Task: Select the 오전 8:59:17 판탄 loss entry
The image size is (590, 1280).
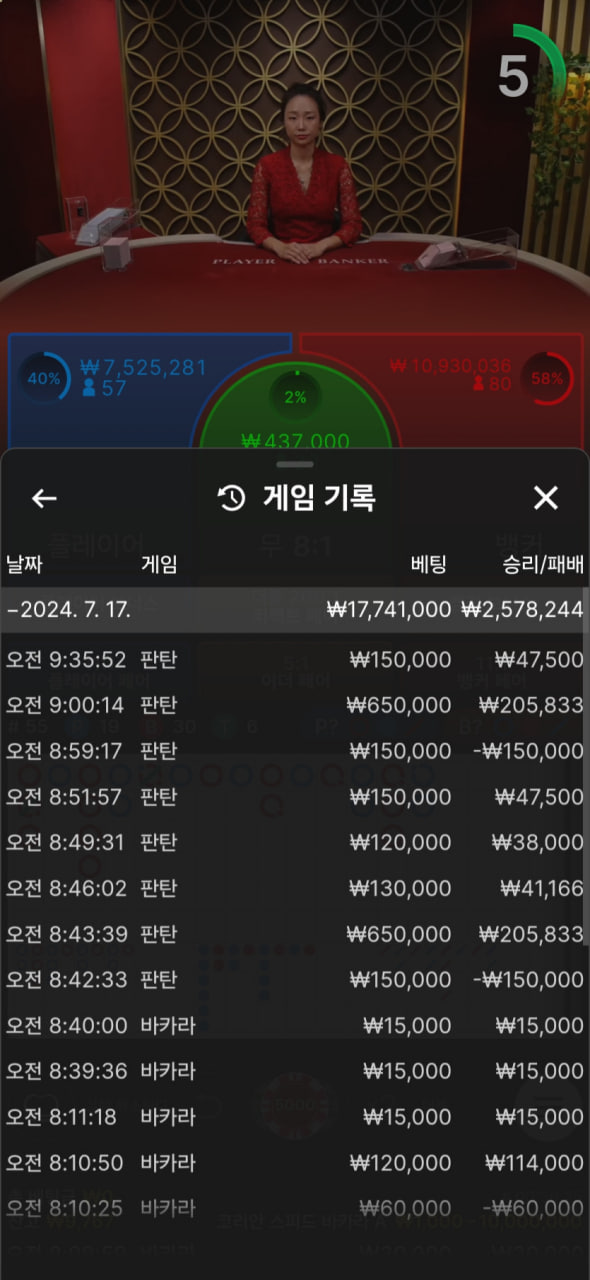Action: [x=293, y=751]
